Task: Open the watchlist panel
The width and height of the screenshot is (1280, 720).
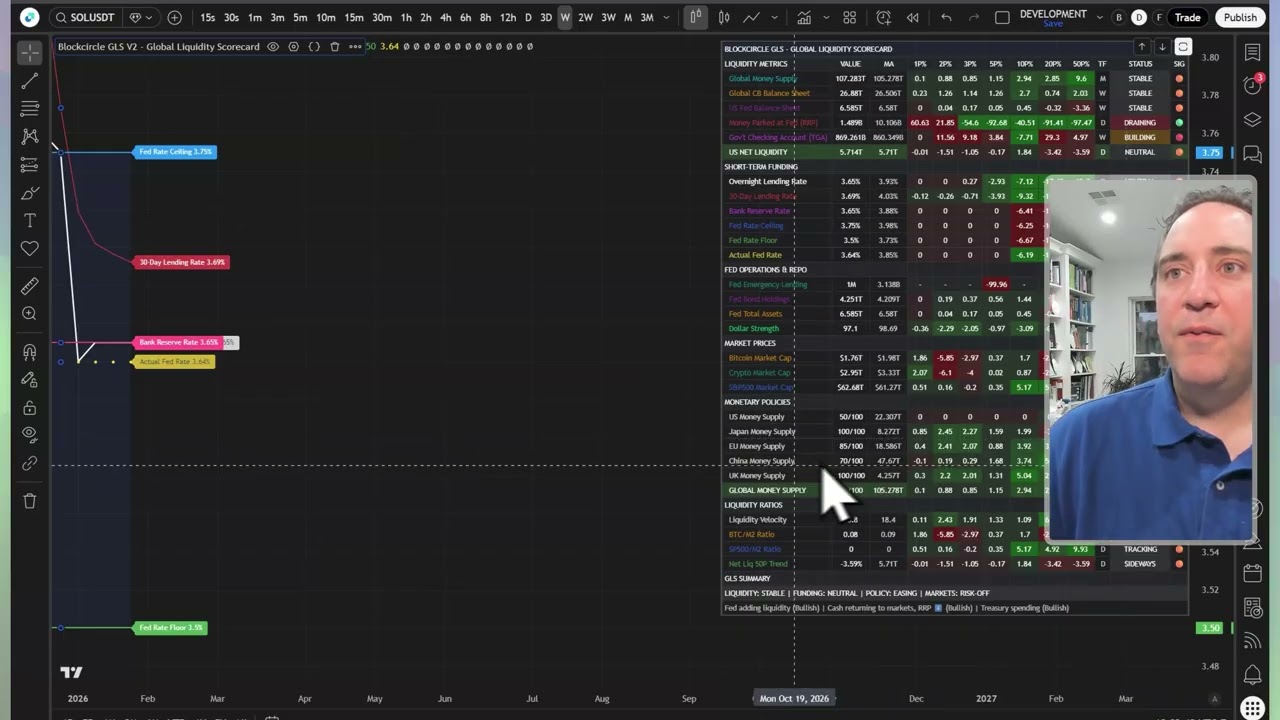Action: [1253, 52]
